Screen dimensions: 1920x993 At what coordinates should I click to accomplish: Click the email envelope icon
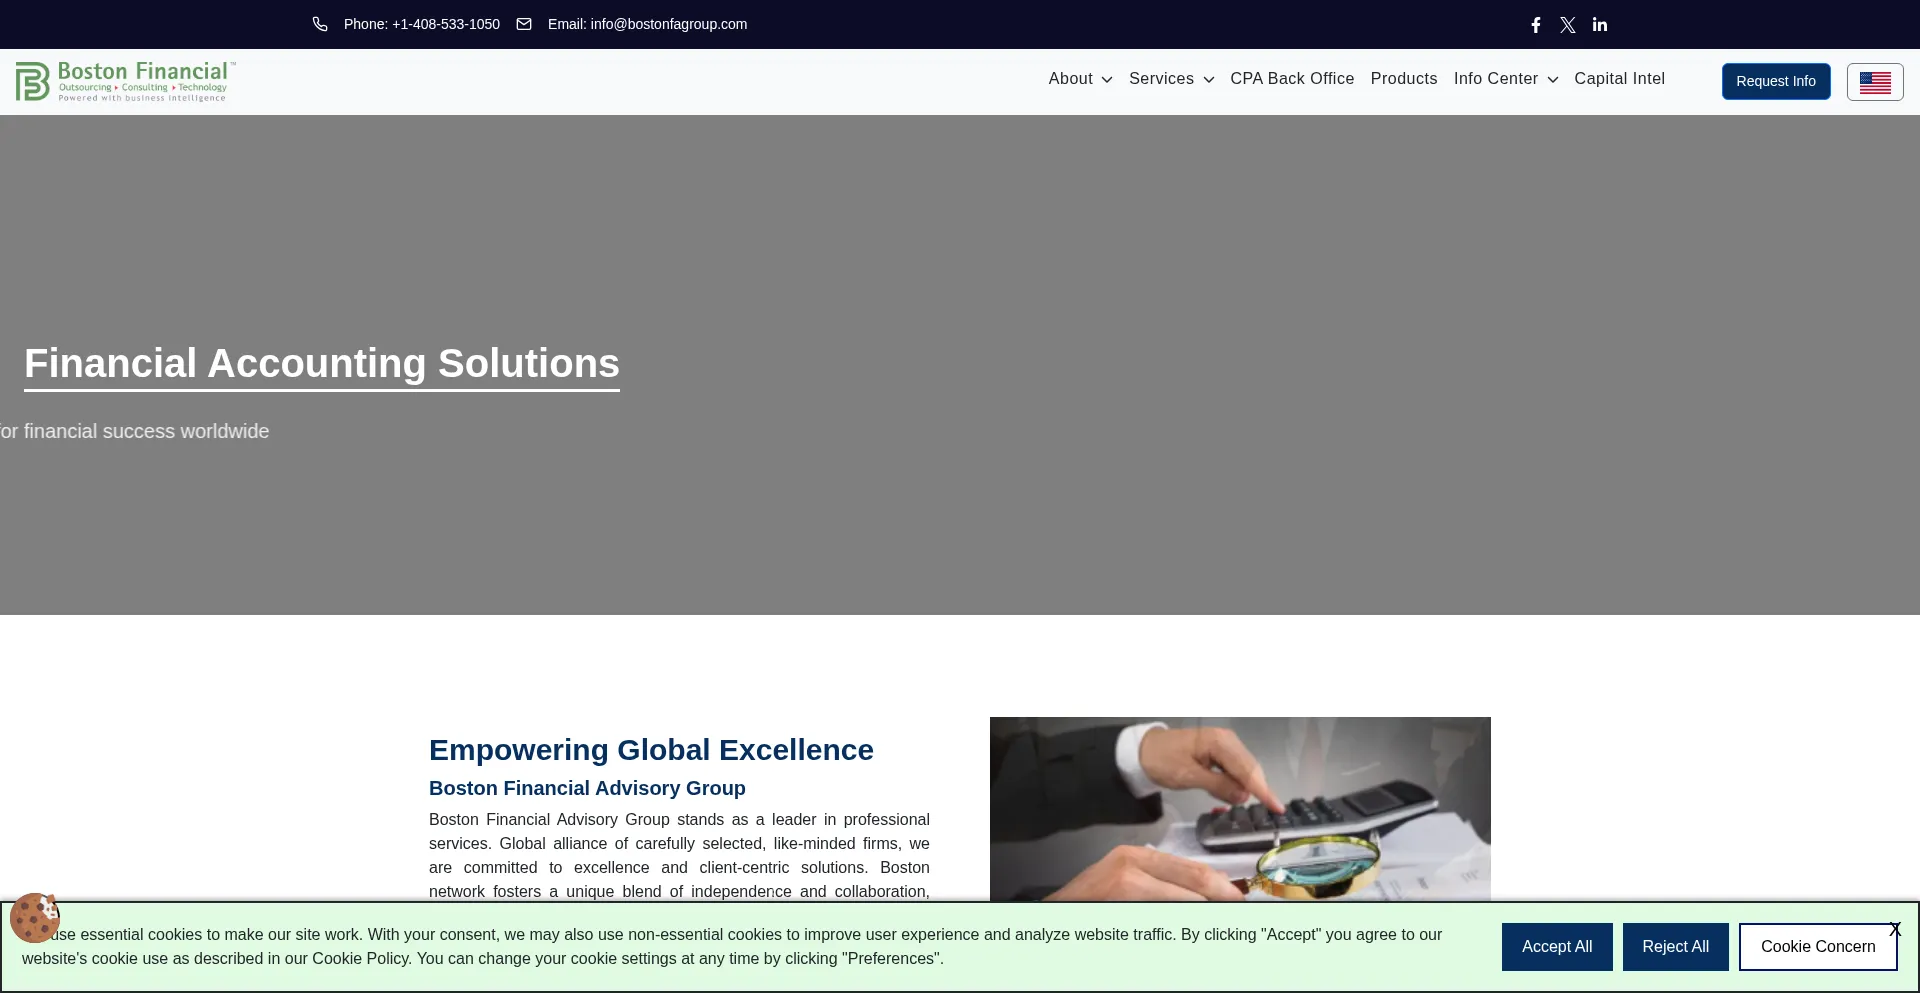click(524, 24)
